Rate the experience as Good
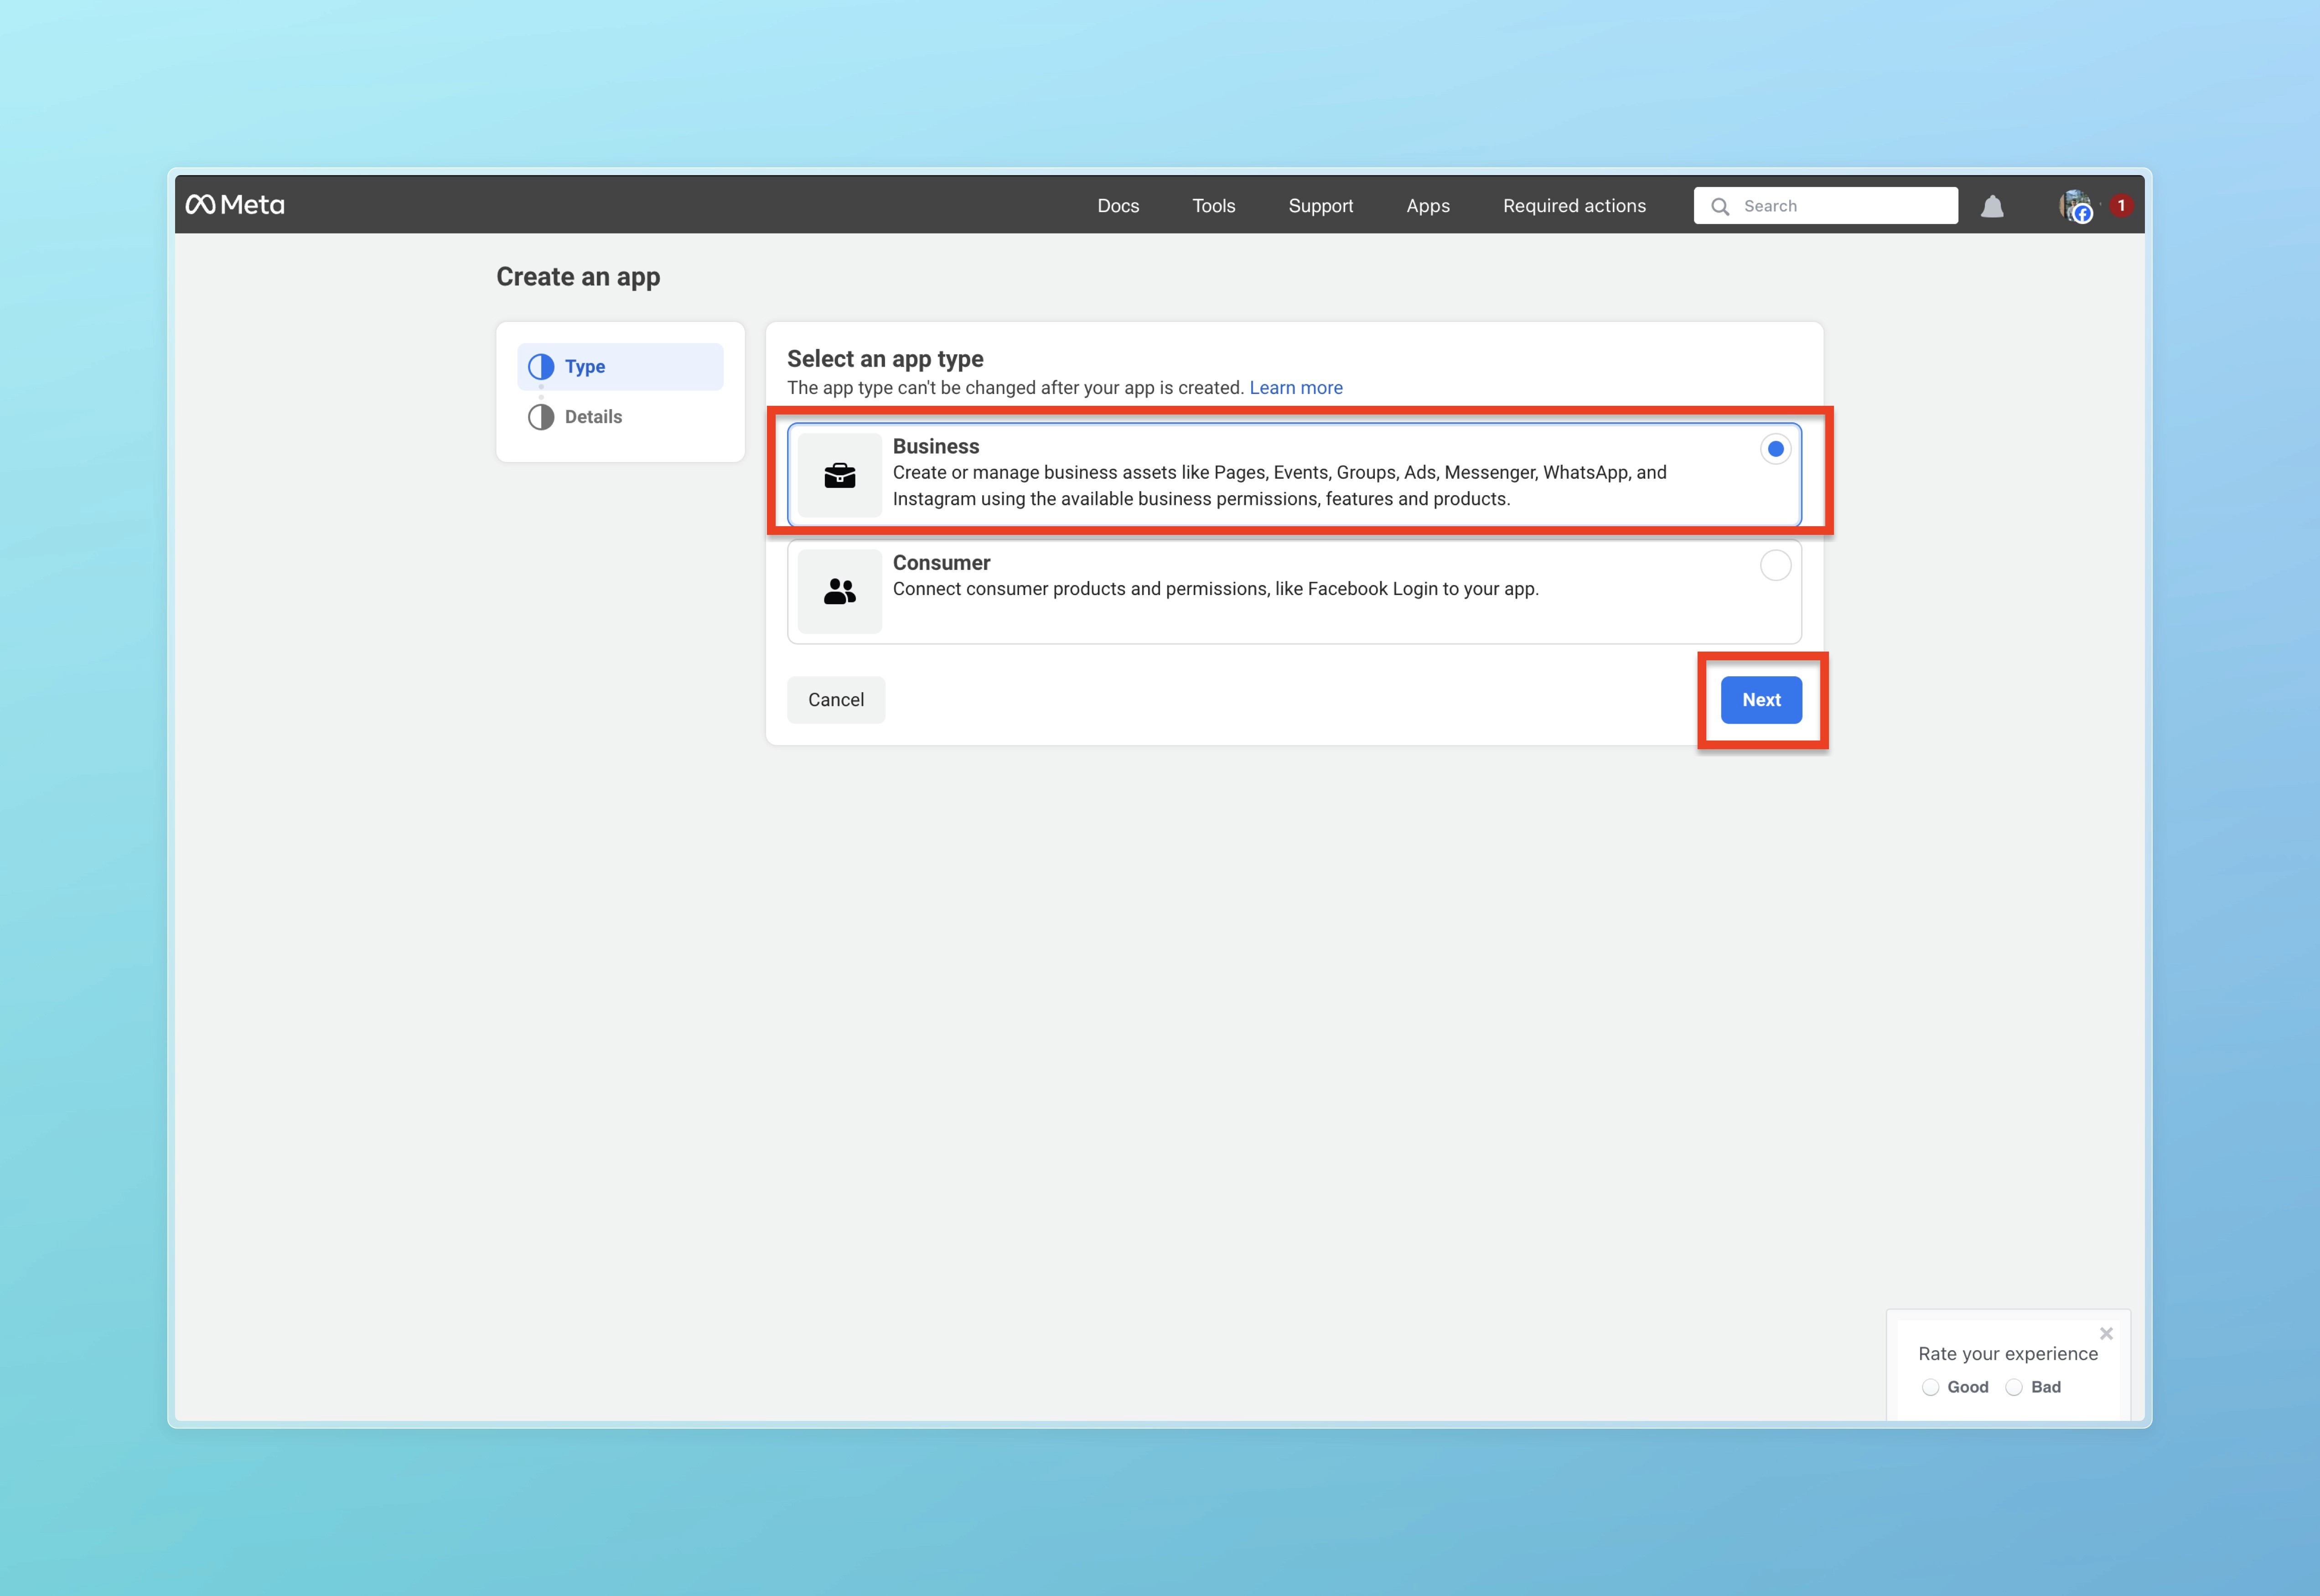 tap(1931, 1387)
